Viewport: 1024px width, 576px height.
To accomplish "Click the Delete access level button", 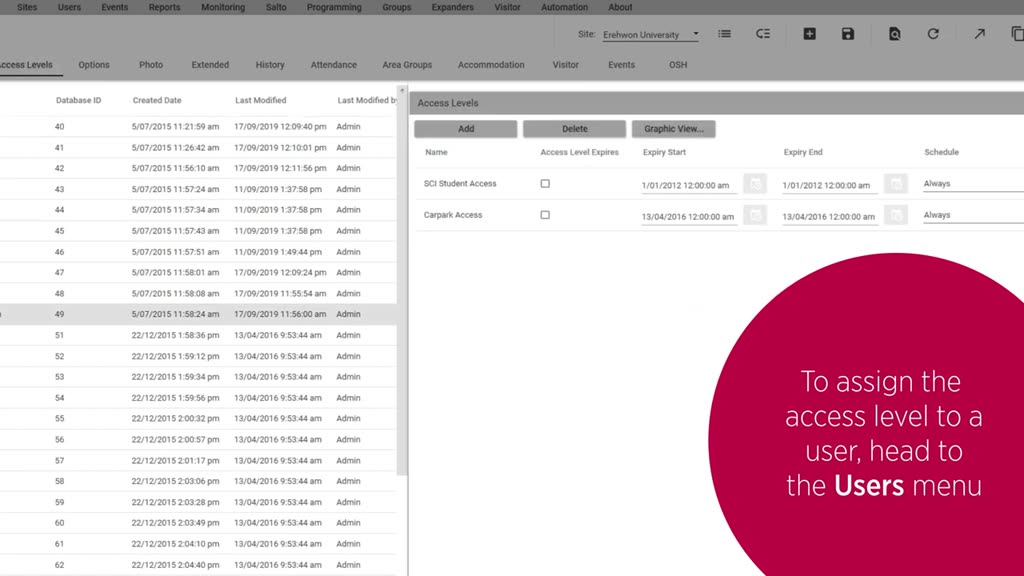I will click(x=575, y=129).
